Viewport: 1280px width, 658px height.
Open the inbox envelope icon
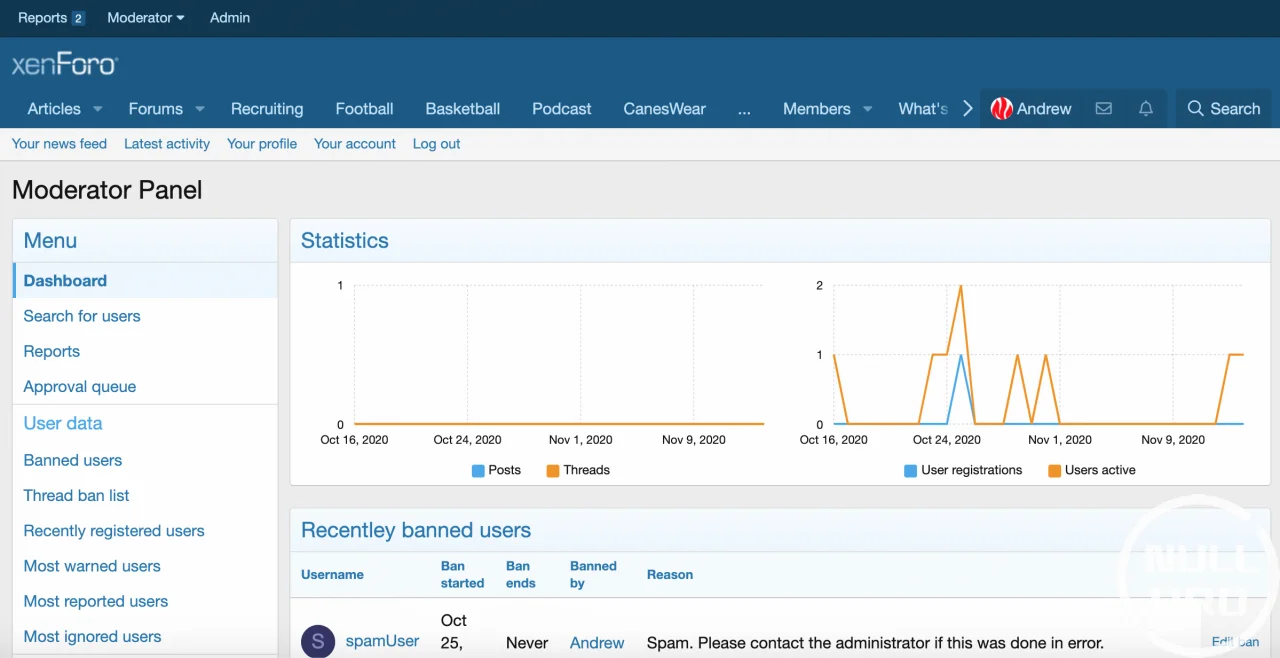coord(1104,109)
